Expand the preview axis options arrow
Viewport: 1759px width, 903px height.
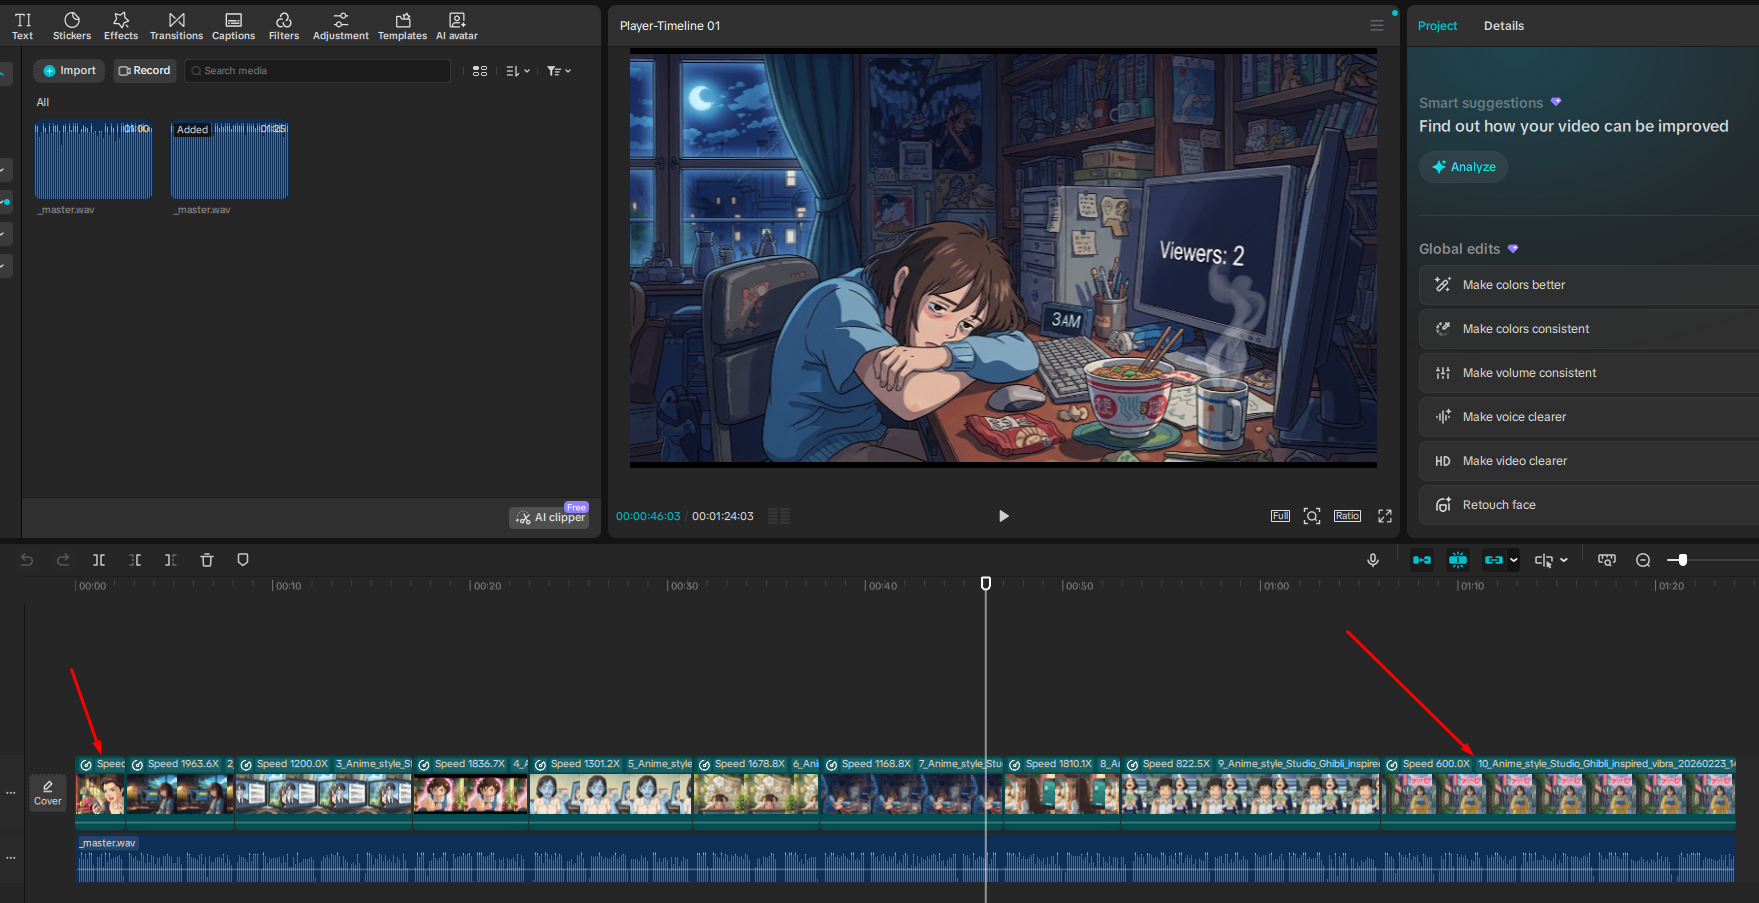tap(1564, 560)
